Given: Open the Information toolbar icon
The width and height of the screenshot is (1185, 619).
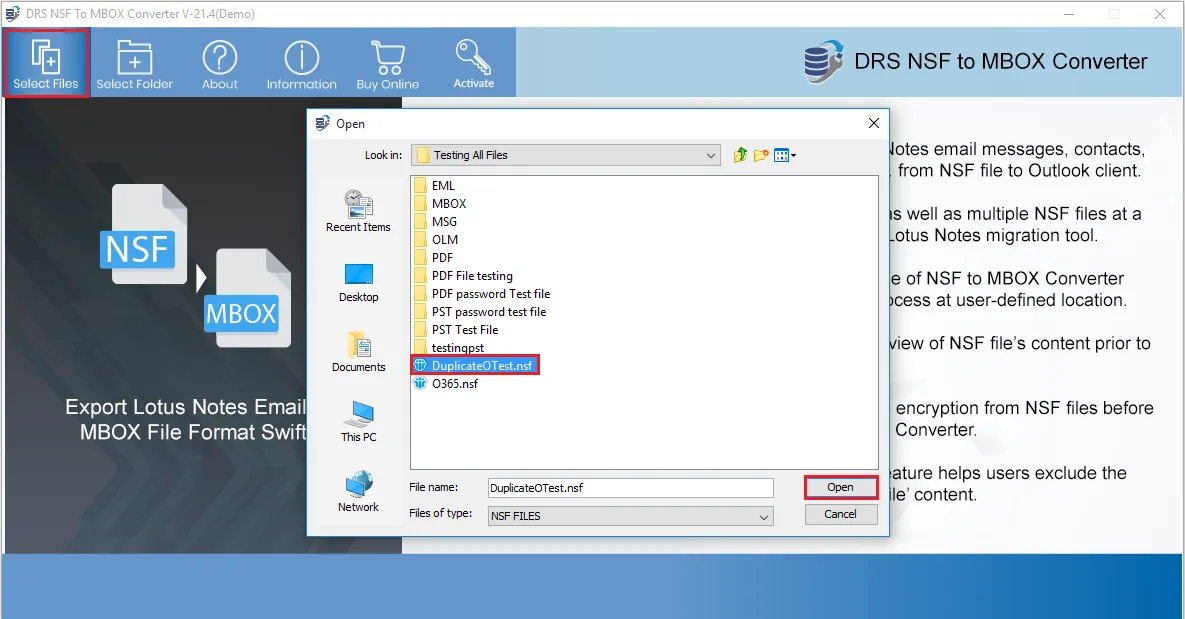Looking at the screenshot, I should 302,63.
